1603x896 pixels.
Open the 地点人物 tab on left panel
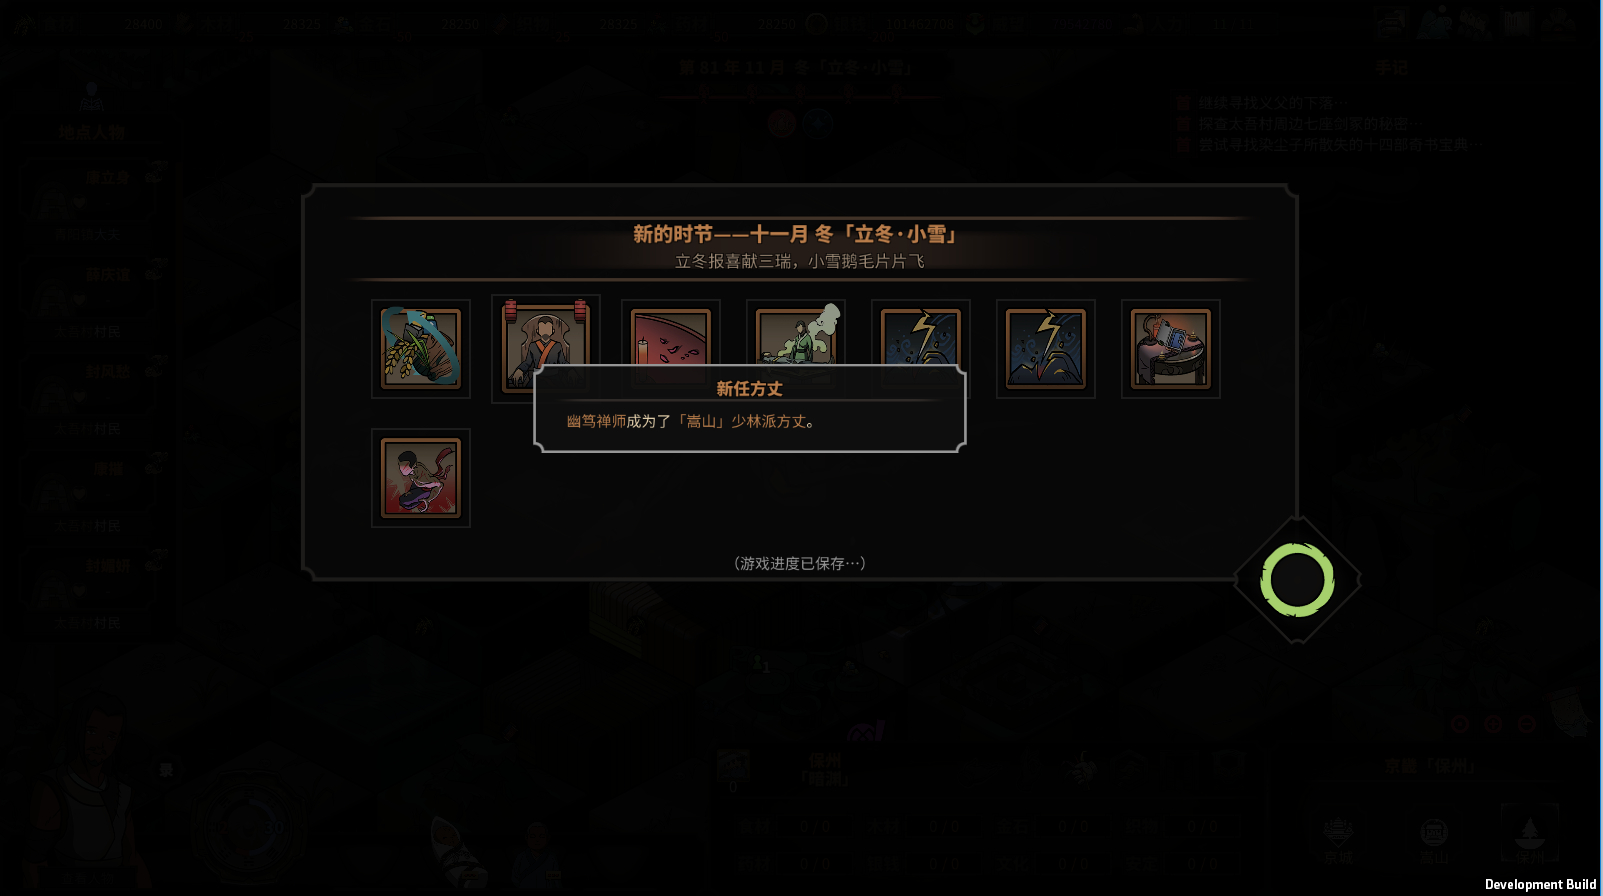[x=91, y=132]
